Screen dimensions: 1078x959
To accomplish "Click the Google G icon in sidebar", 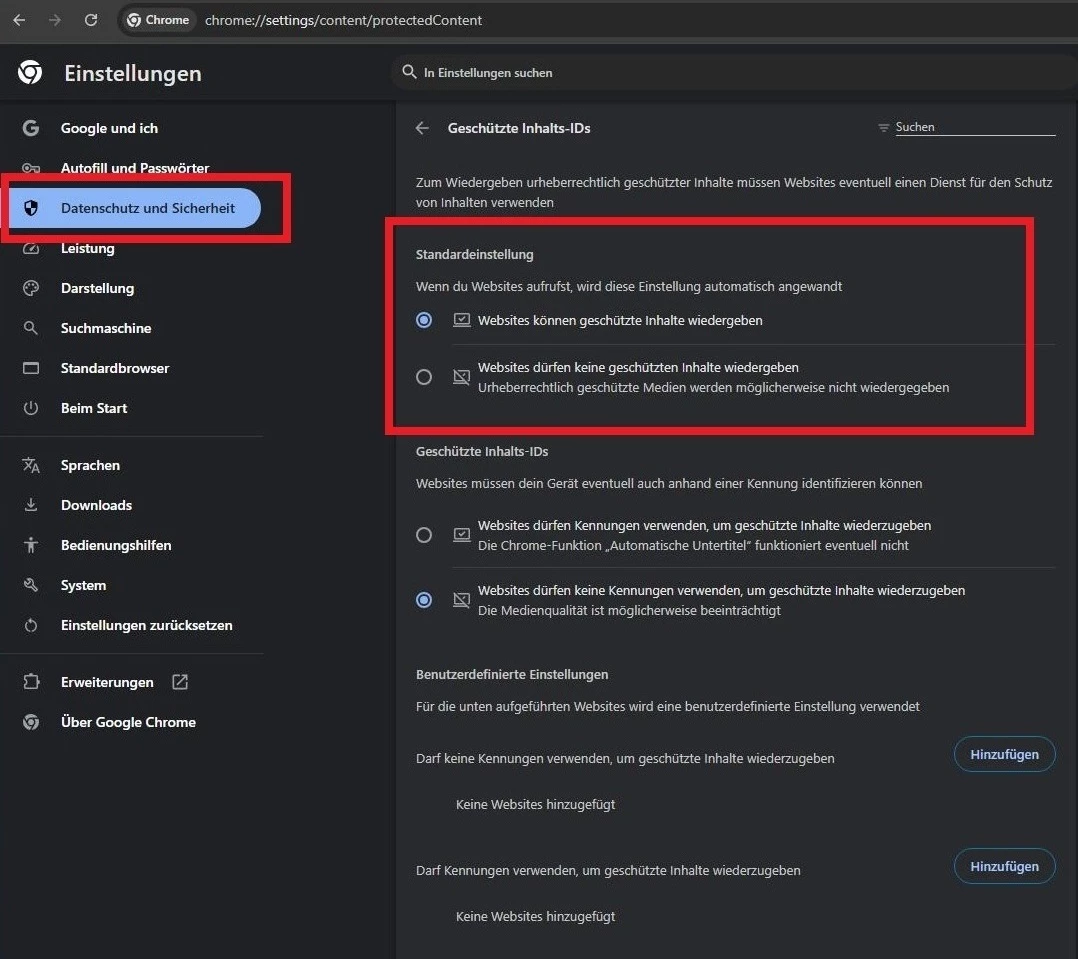I will click(x=30, y=128).
